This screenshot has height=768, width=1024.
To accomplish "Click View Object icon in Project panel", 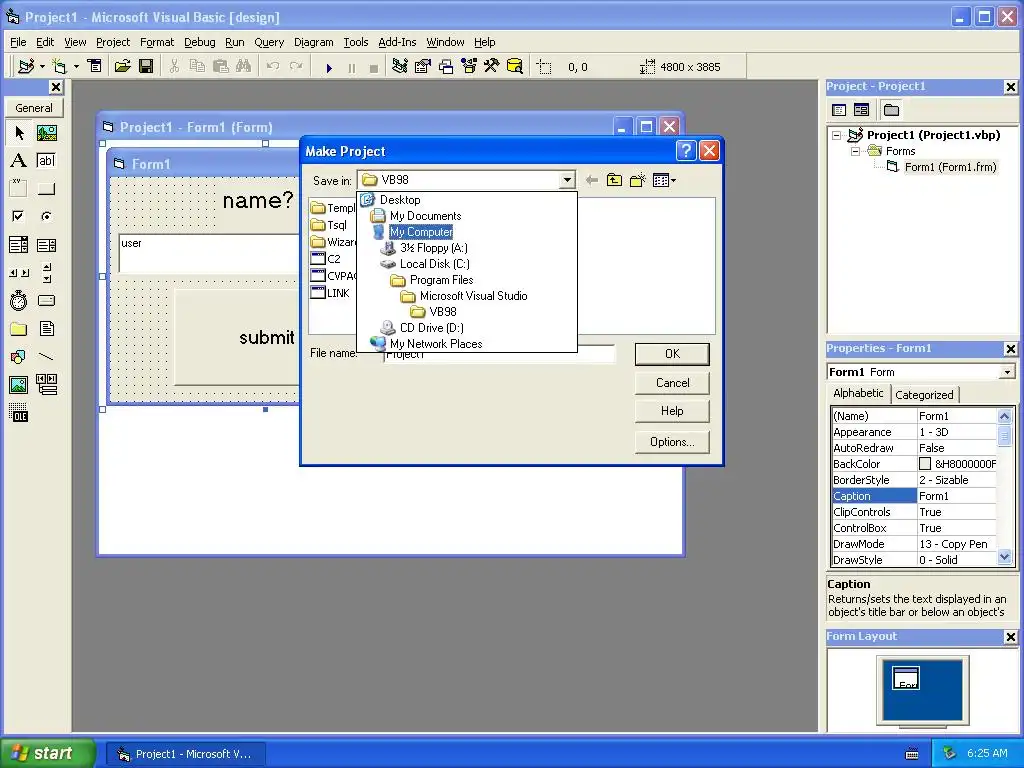I will coord(861,110).
